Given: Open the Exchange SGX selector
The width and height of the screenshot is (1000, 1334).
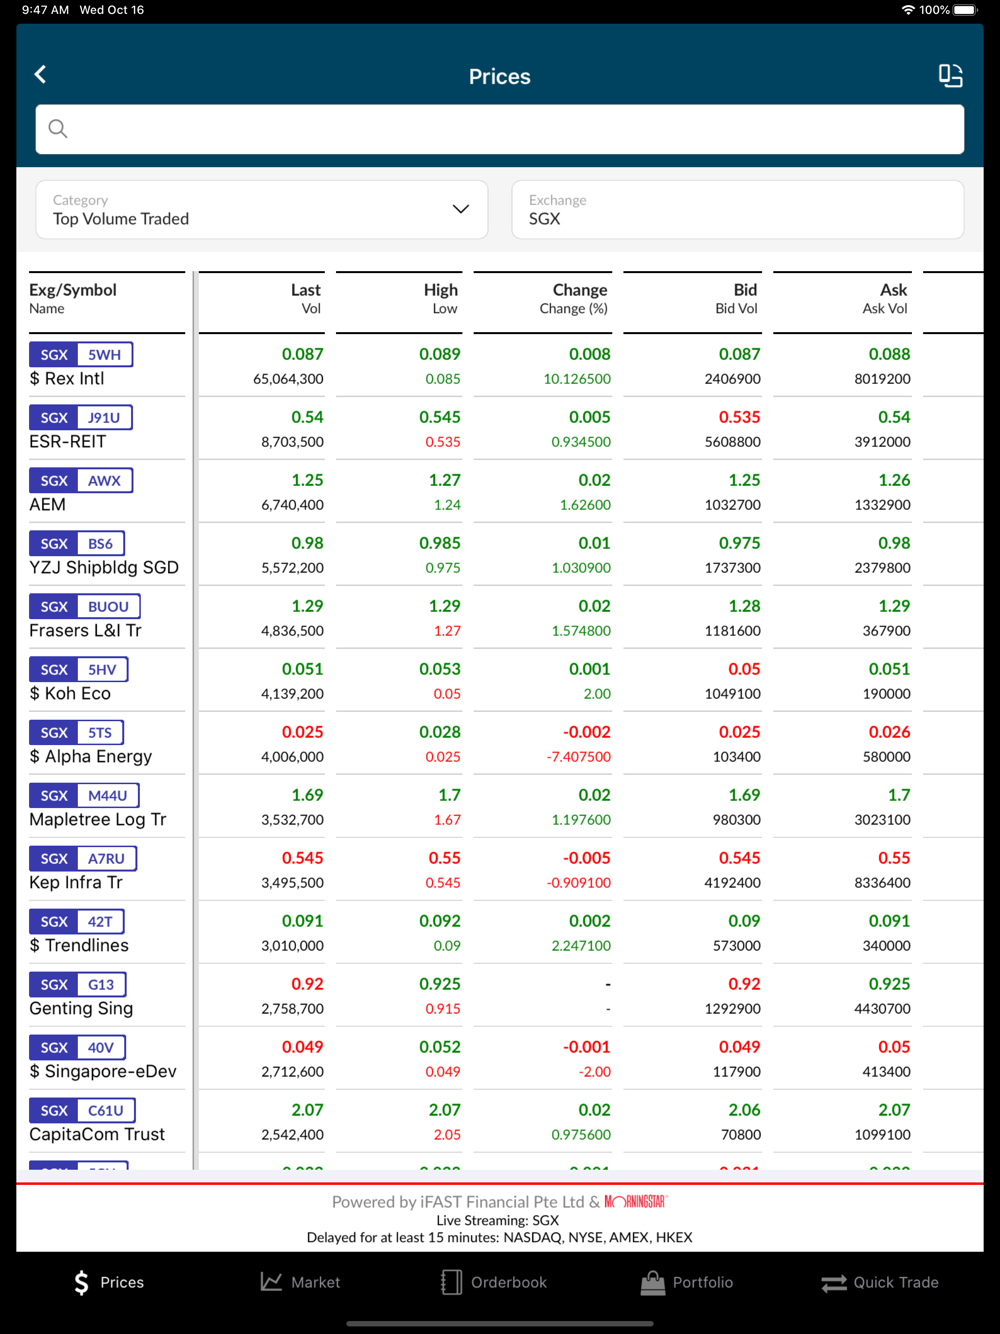Looking at the screenshot, I should [738, 209].
